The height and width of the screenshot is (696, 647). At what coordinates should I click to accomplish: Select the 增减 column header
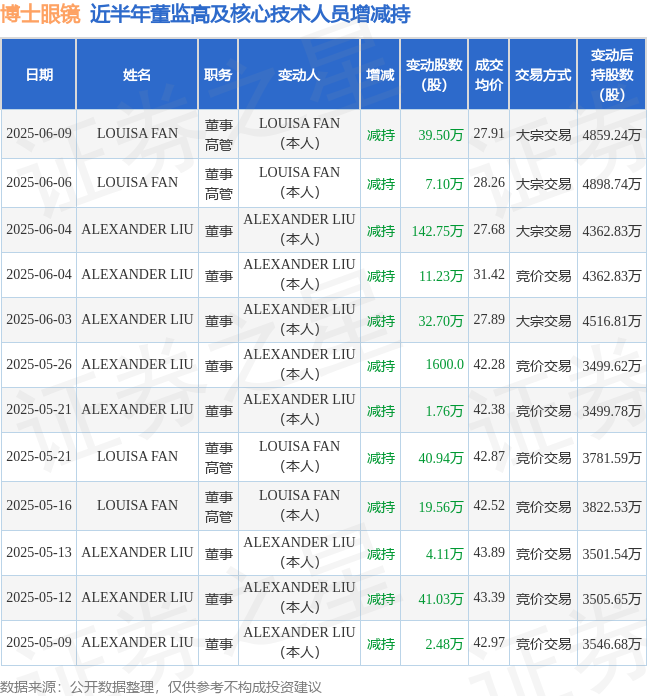[380, 75]
